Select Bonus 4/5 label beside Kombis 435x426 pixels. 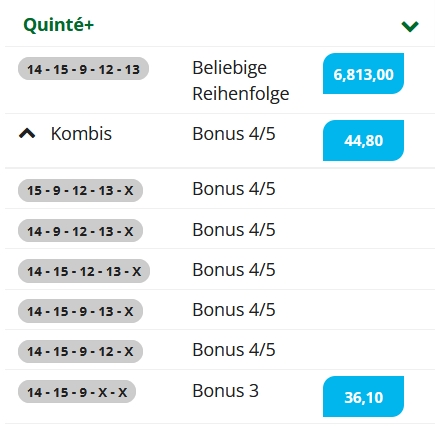(x=234, y=134)
